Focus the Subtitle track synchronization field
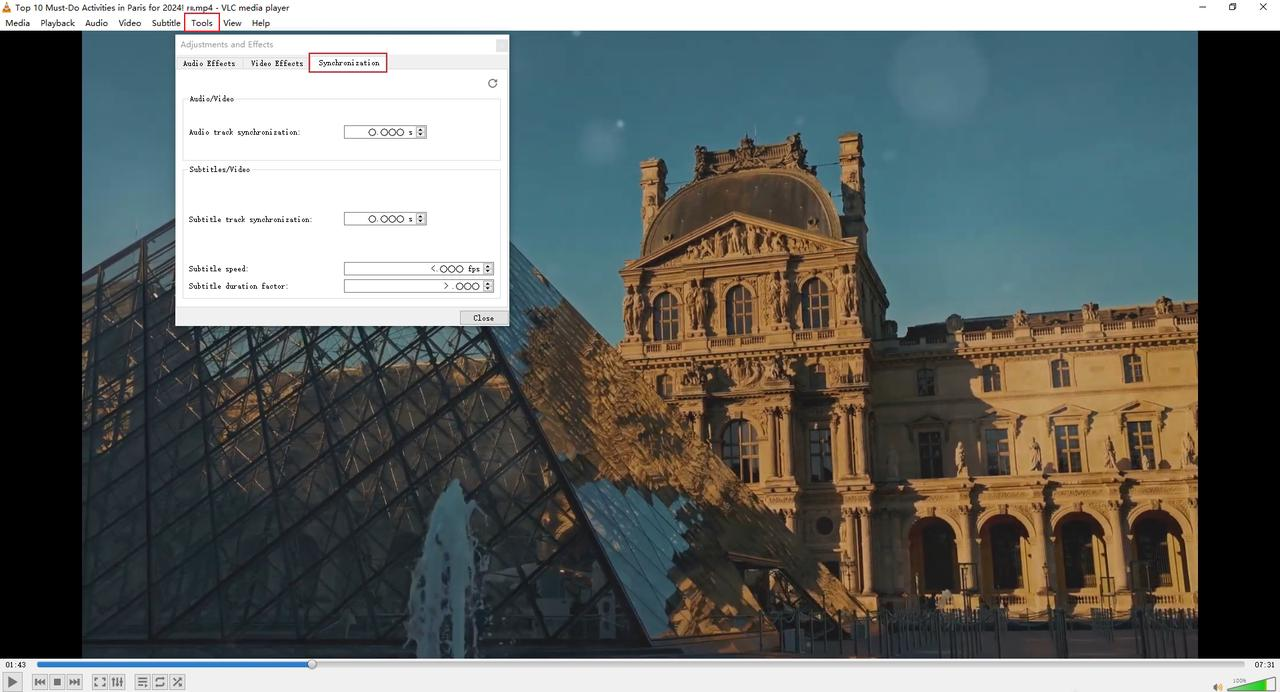Image resolution: width=1280 pixels, height=692 pixels. point(379,219)
